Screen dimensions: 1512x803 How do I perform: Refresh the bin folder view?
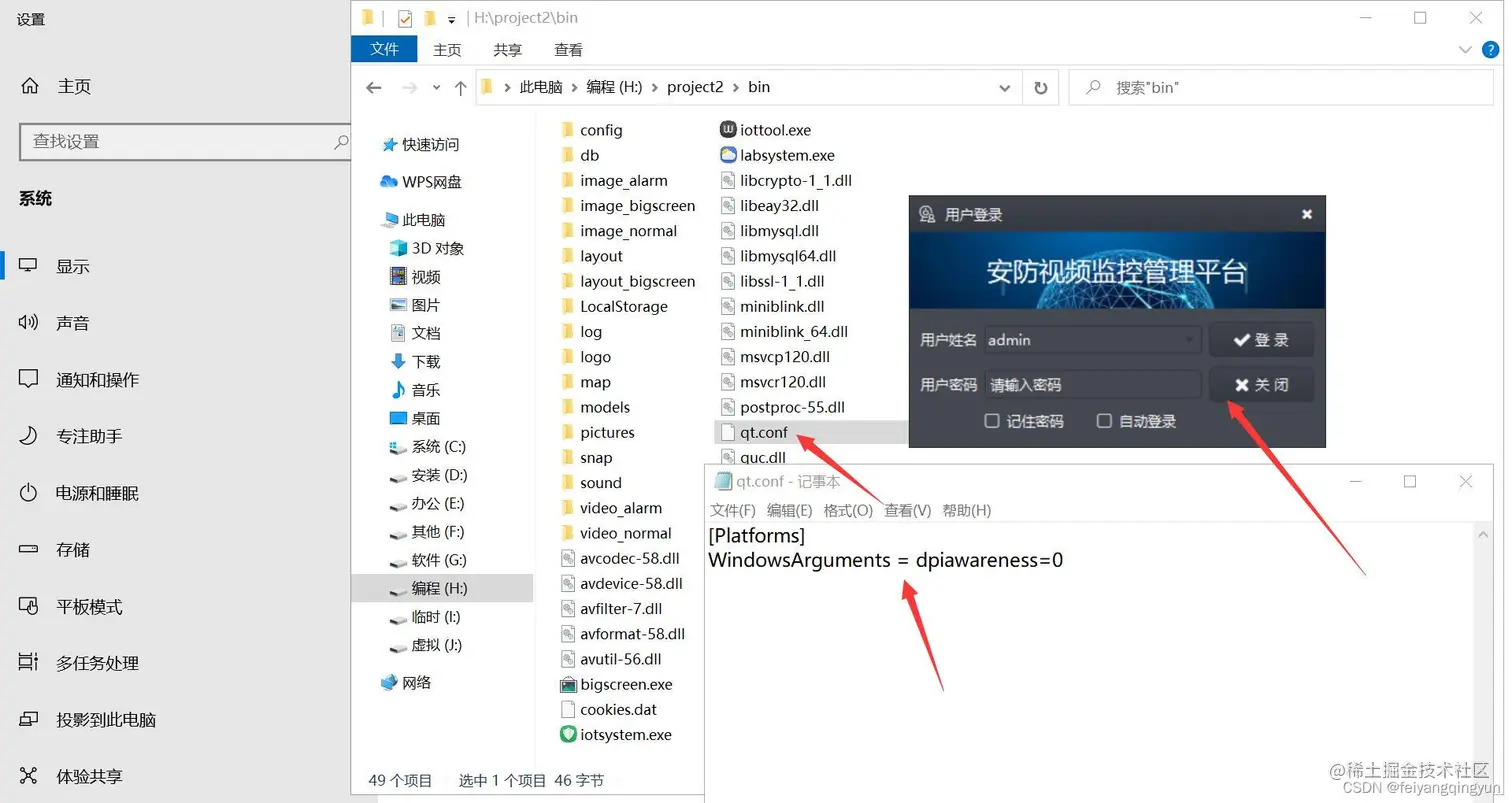(1040, 87)
